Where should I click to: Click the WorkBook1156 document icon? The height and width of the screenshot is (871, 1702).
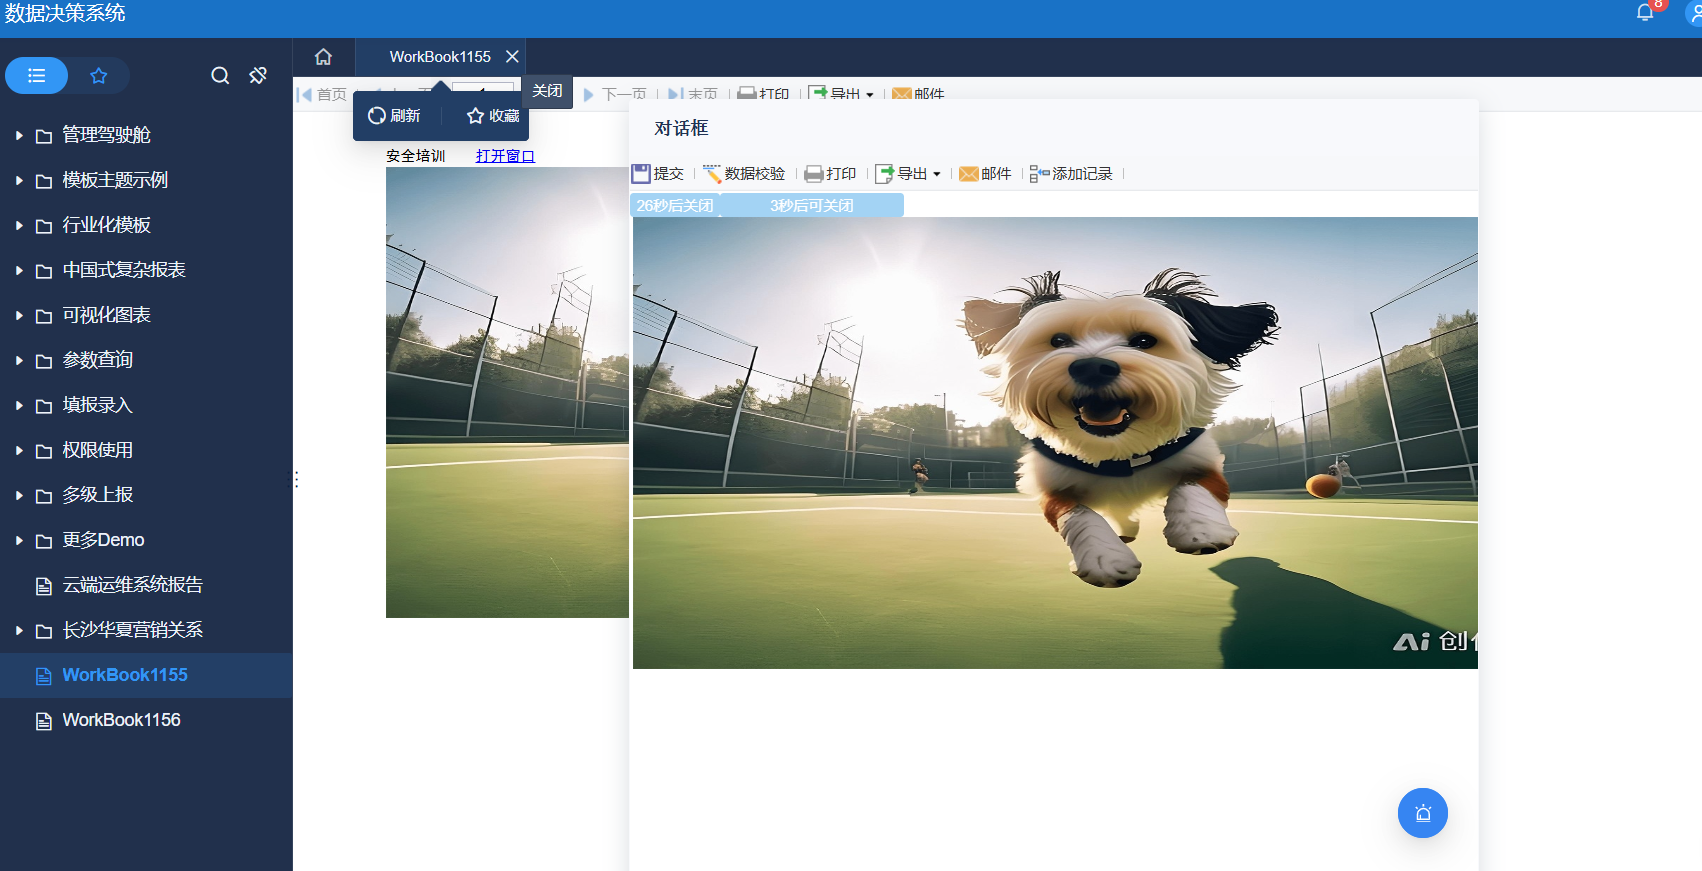44,721
